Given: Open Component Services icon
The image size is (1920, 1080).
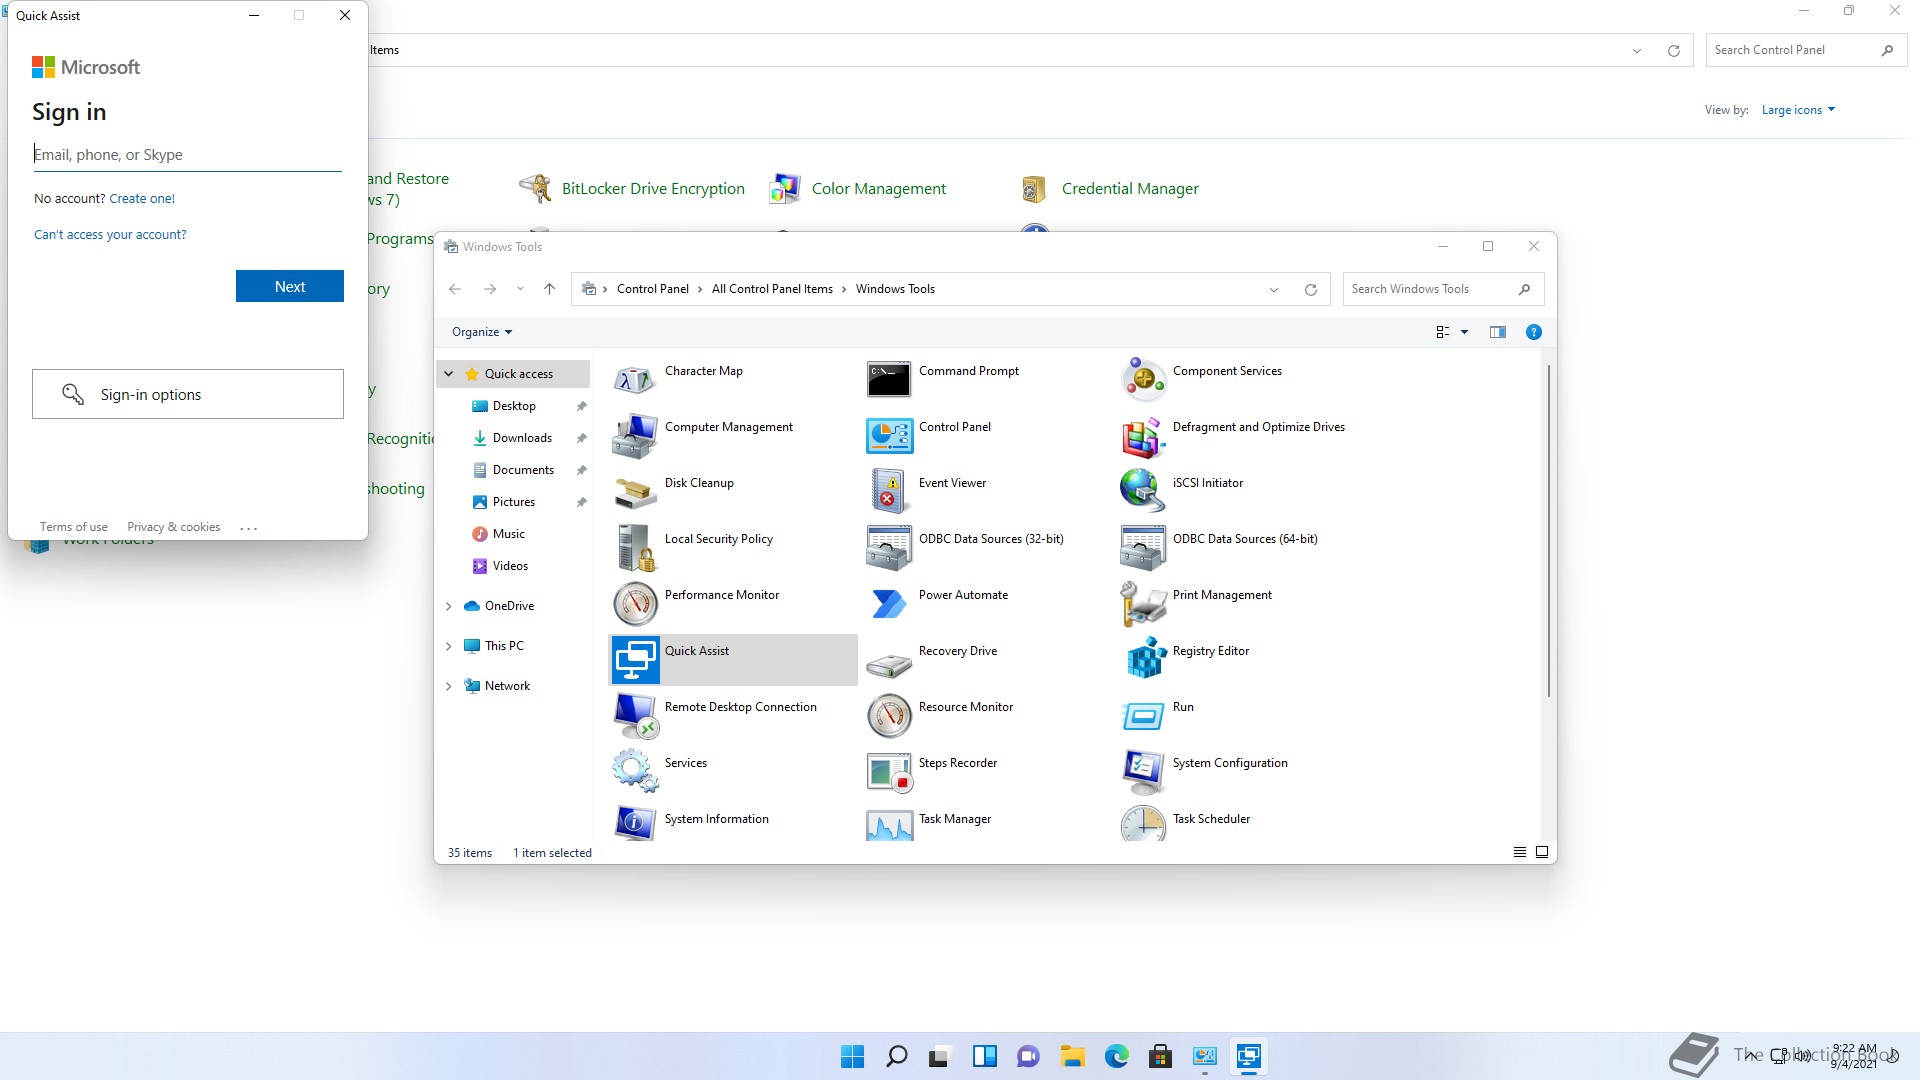Looking at the screenshot, I should coord(1143,380).
